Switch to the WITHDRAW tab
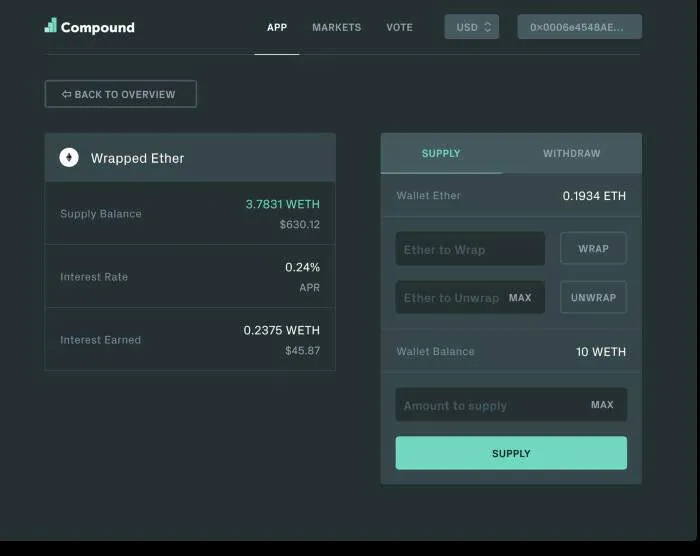The image size is (700, 556). click(571, 154)
